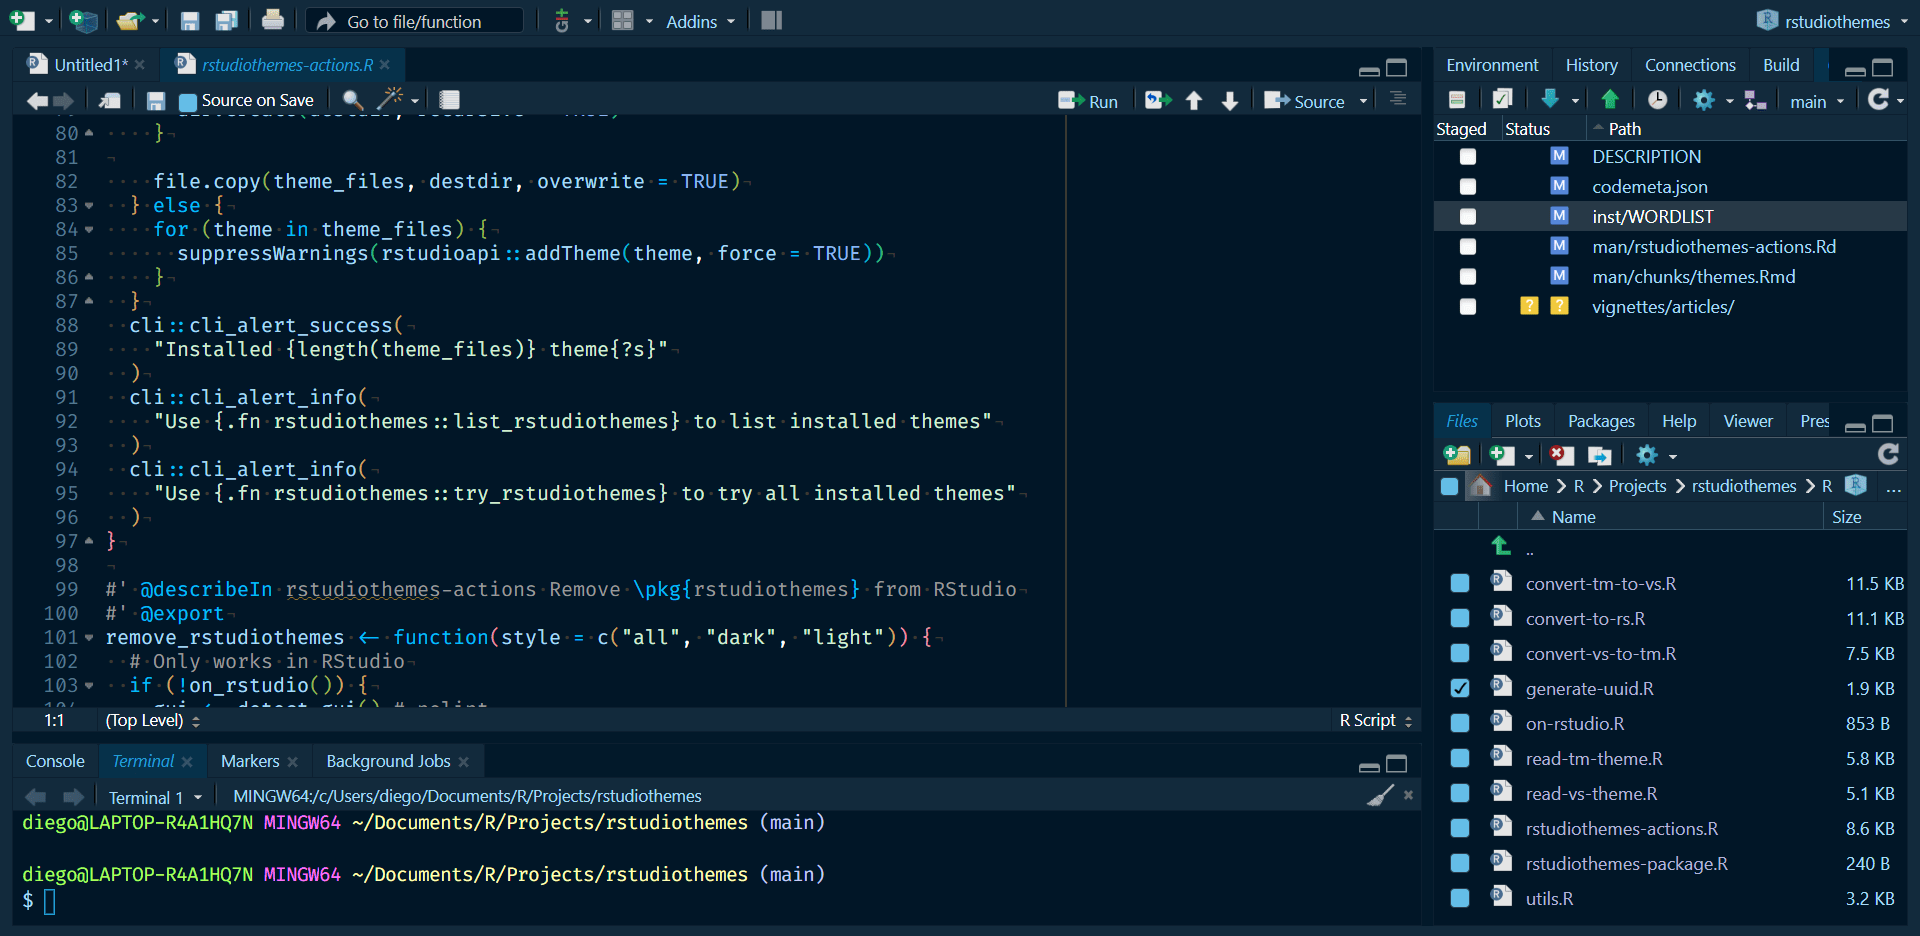The height and width of the screenshot is (936, 1920).
Task: Uncheck the generate-uuid.R file selection
Action: pos(1460,688)
